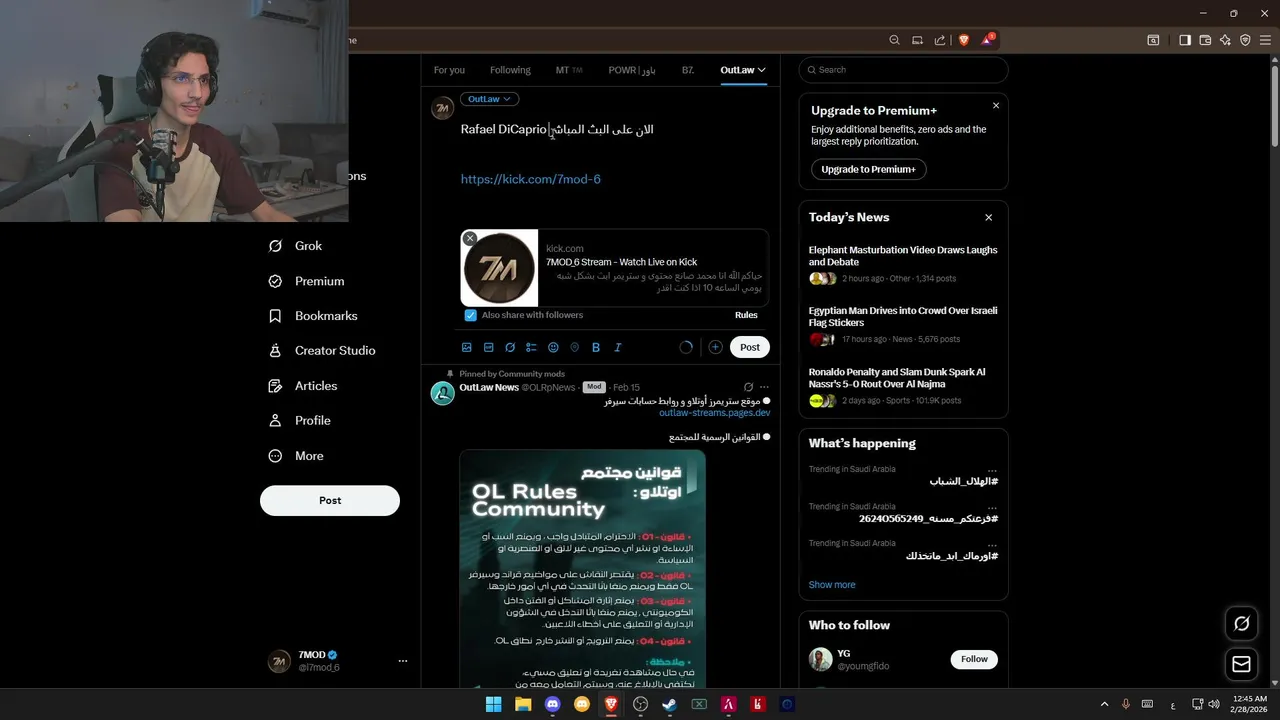Switch to the Following tab
1280x720 pixels.
[510, 70]
